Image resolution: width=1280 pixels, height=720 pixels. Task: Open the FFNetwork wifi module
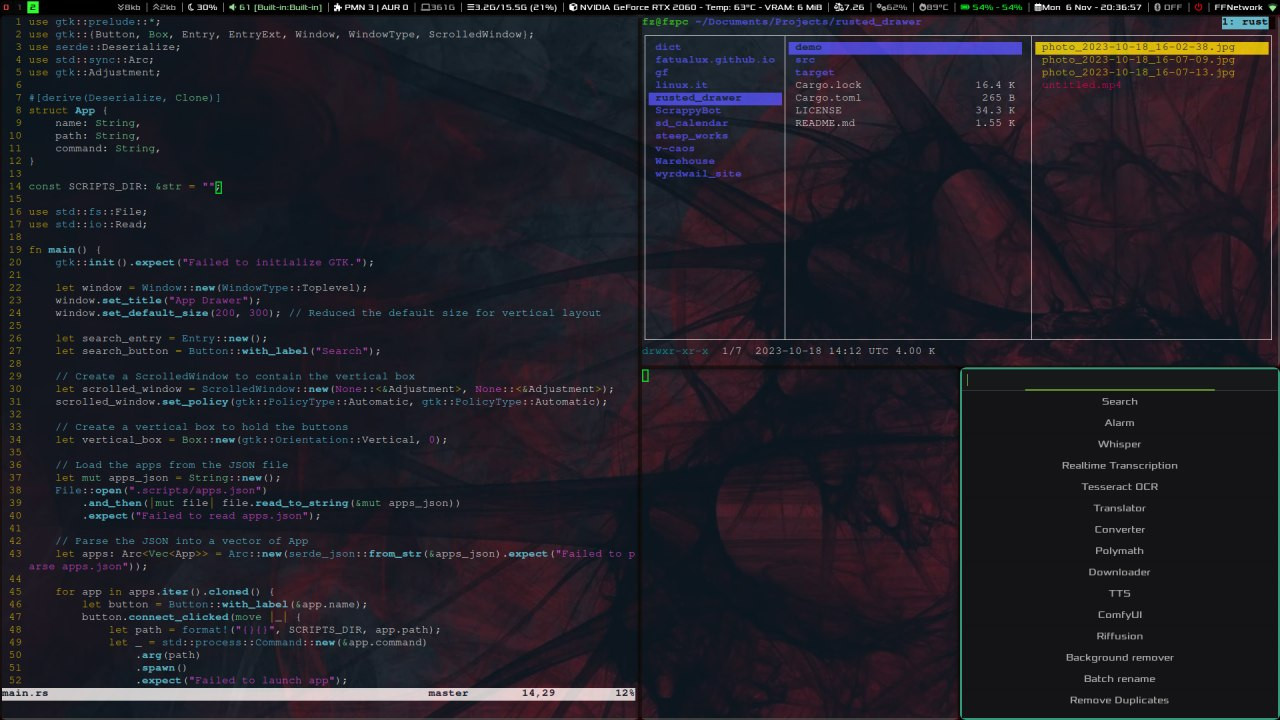[x=1245, y=7]
